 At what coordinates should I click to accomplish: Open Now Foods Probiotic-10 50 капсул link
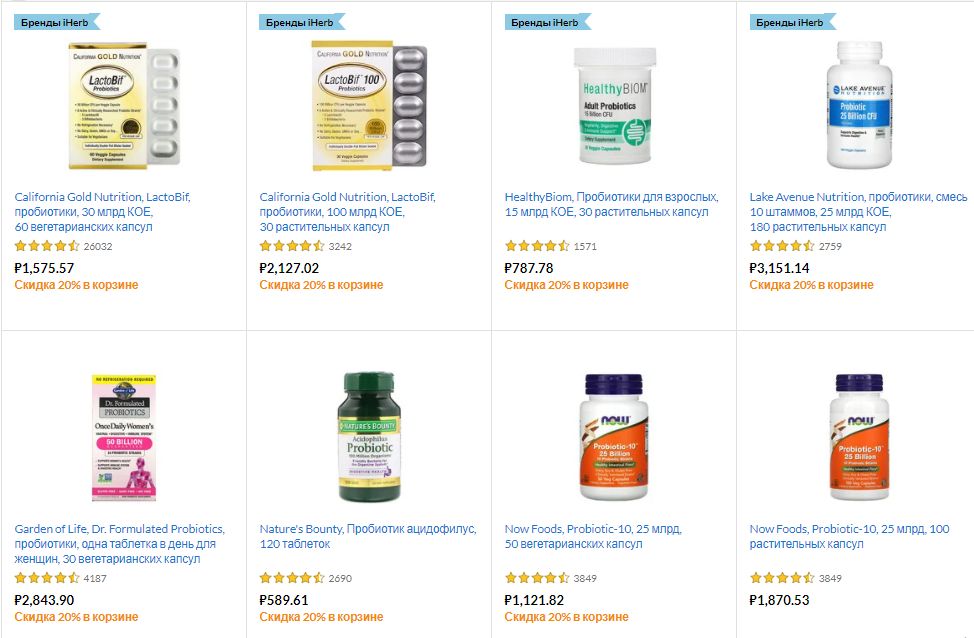click(593, 536)
